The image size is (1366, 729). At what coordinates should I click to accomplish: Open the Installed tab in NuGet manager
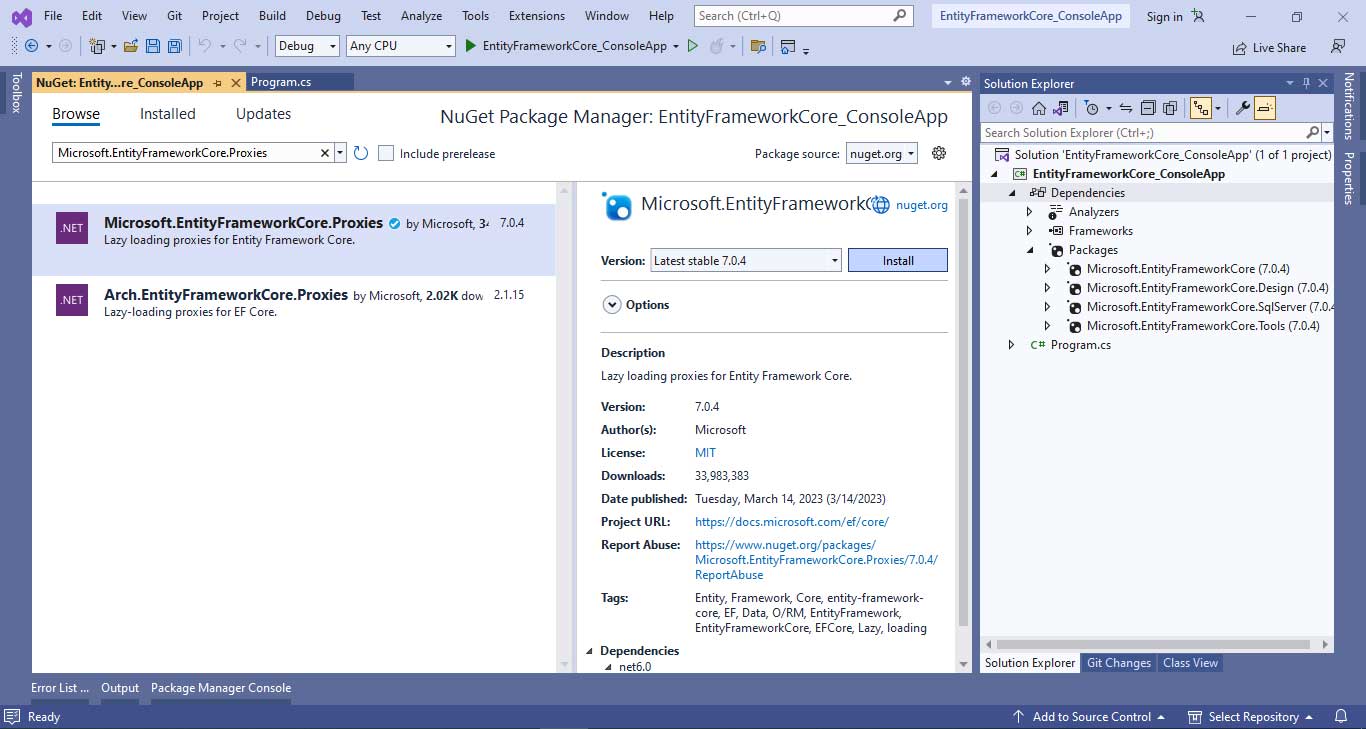[x=167, y=114]
